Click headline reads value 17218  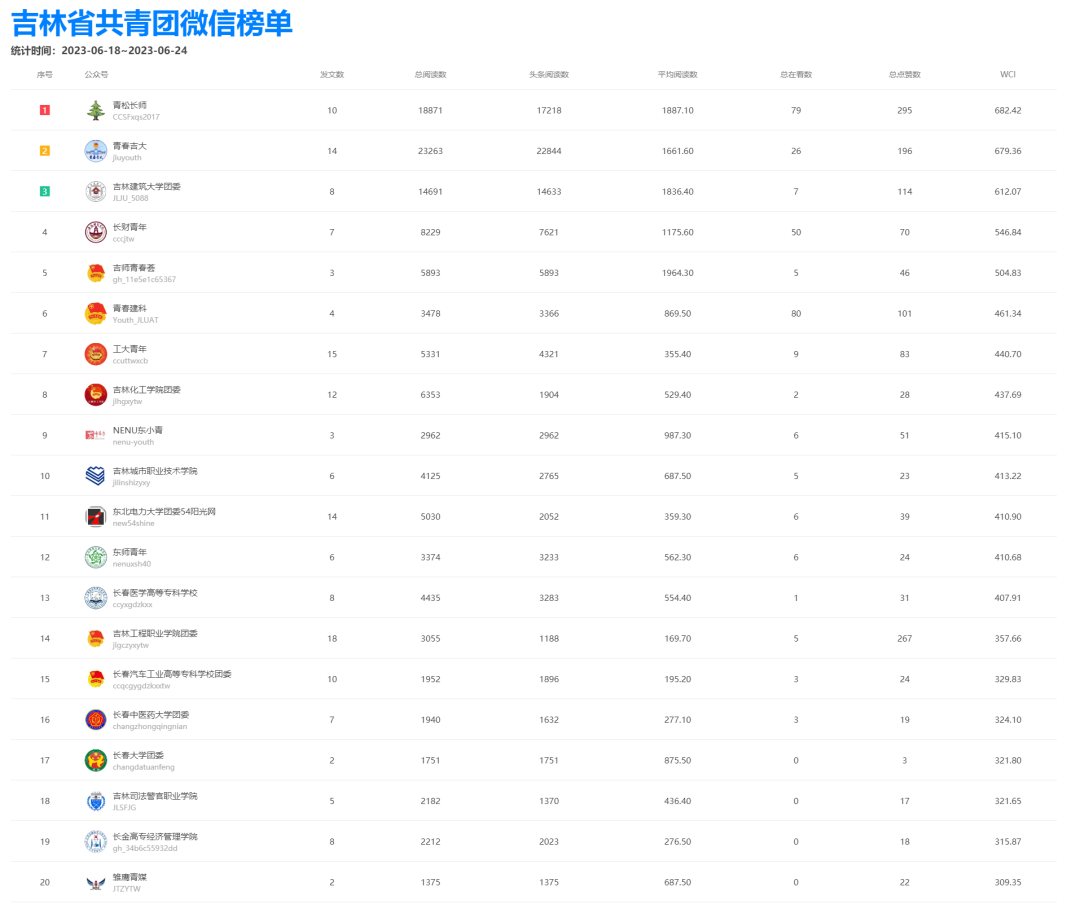click(x=549, y=110)
